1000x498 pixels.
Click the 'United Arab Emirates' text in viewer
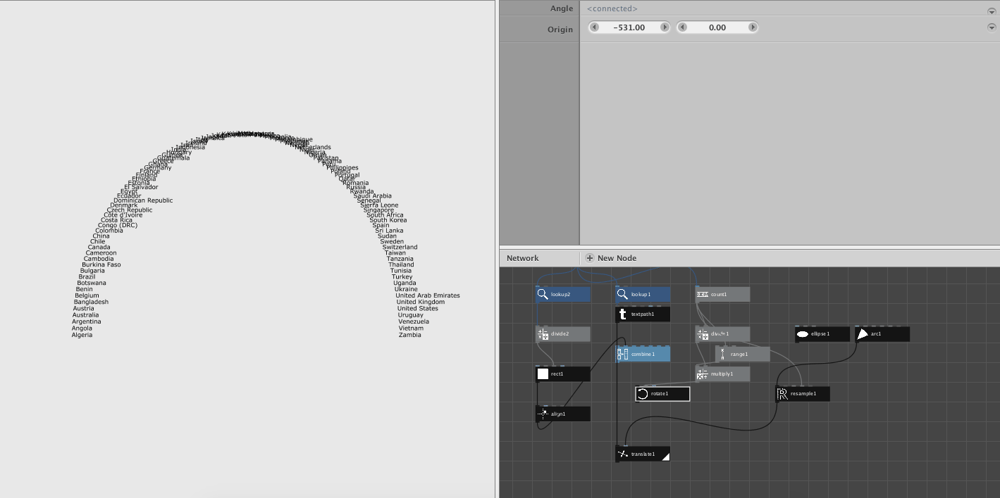coord(427,296)
